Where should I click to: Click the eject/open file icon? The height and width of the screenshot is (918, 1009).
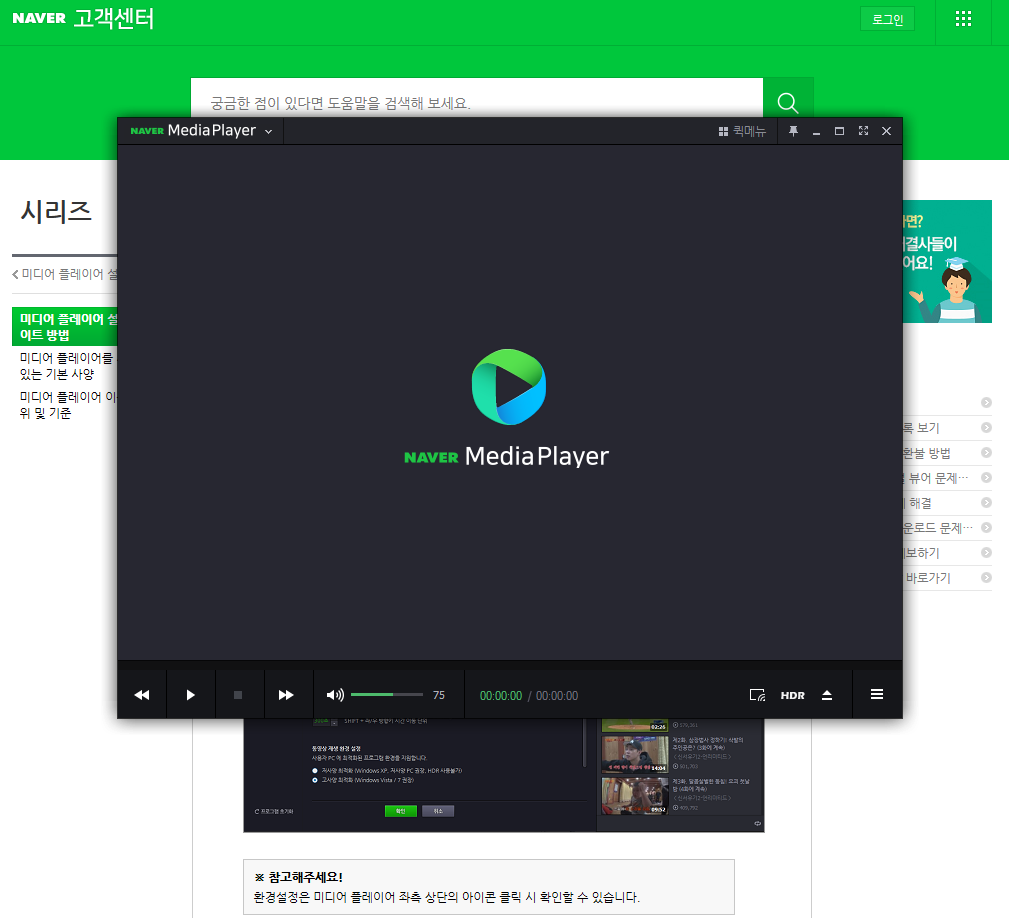(827, 695)
